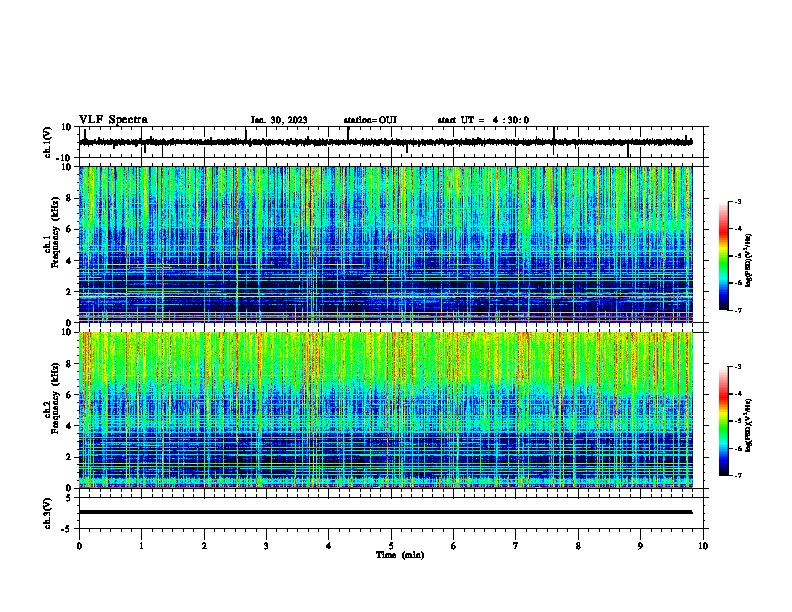Click the flat ch.3 voltage trace
Screen dimensions: 792x612
[x=385, y=512]
